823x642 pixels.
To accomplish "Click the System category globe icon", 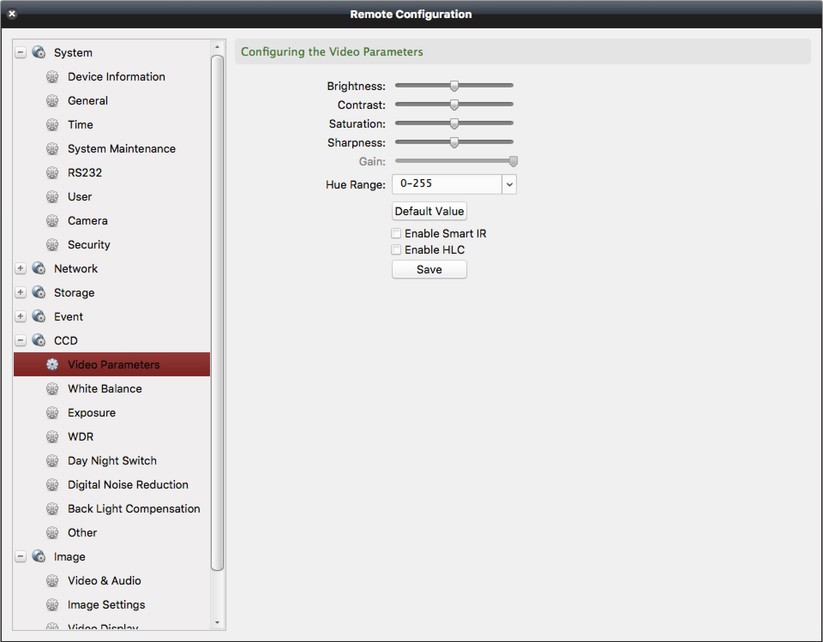I will pyautogui.click(x=38, y=52).
